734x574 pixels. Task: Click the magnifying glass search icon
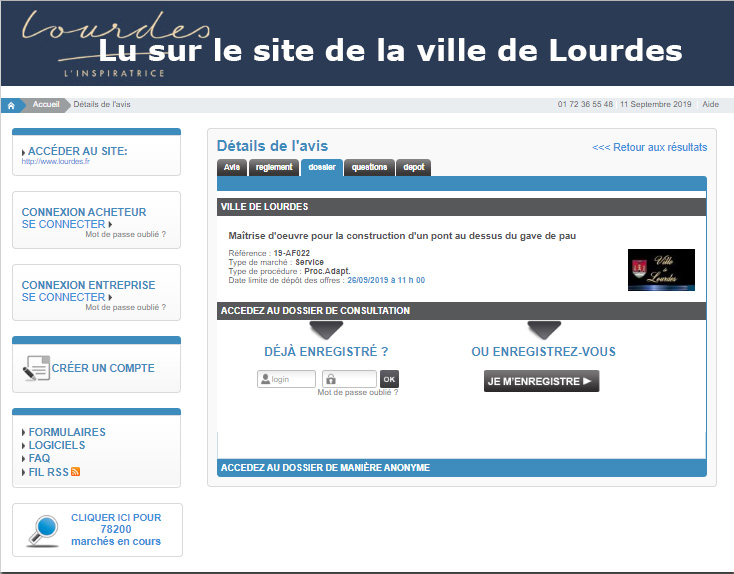40,530
